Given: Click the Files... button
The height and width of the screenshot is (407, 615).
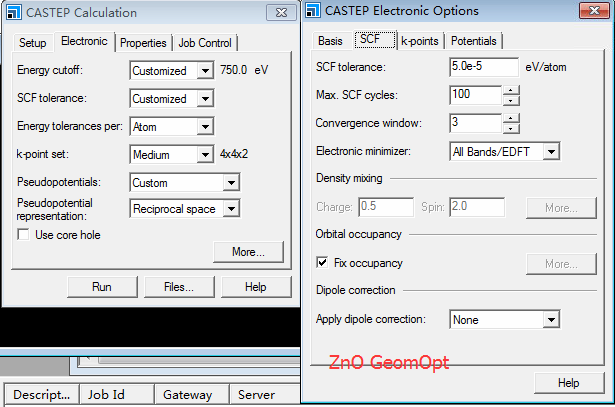Looking at the screenshot, I should point(179,287).
